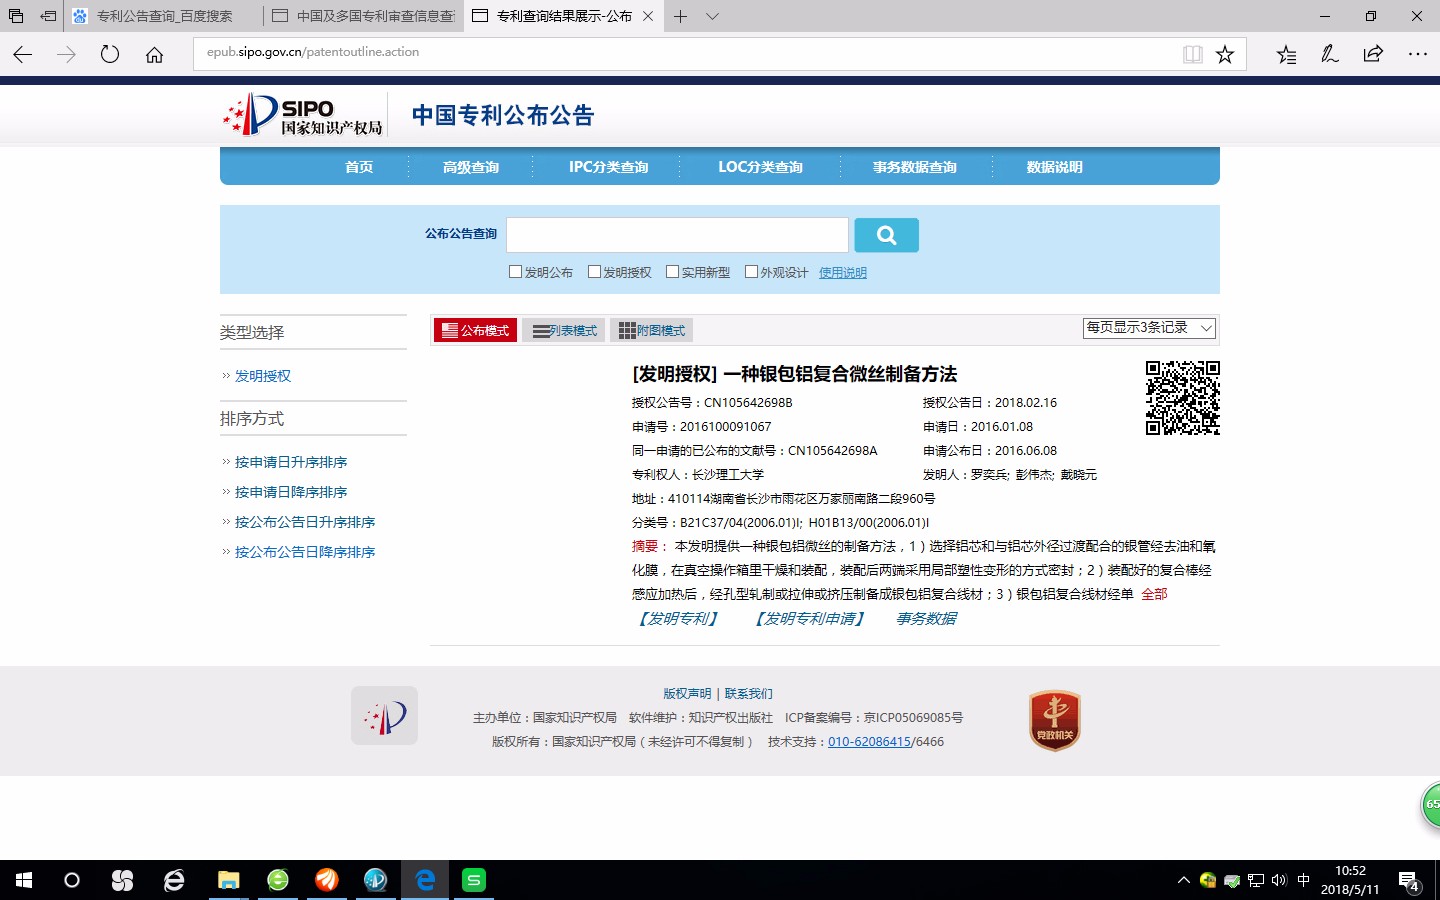Click the SIPO logo in header

pyautogui.click(x=303, y=116)
